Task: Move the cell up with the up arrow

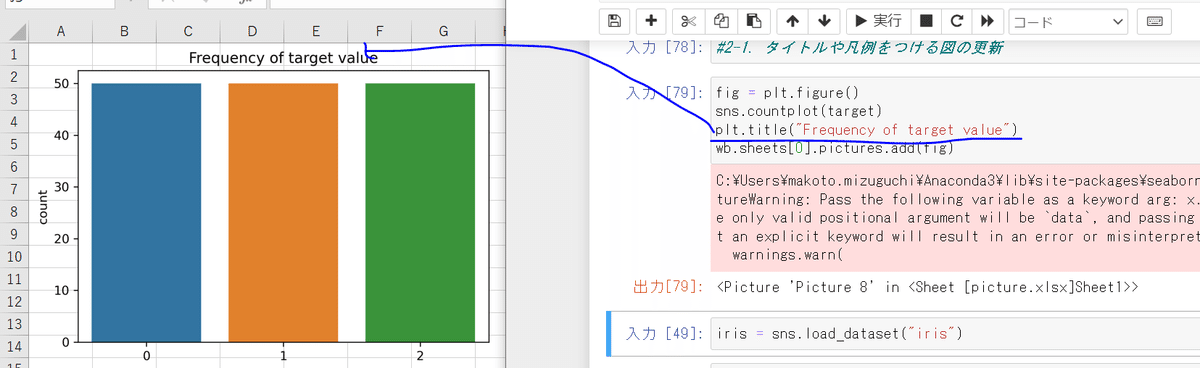Action: [791, 20]
